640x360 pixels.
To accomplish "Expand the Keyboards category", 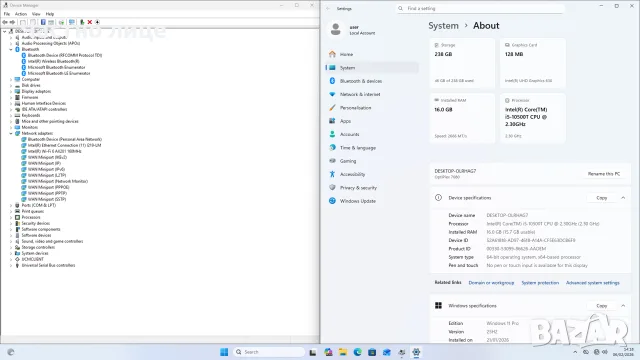I will tap(11, 116).
